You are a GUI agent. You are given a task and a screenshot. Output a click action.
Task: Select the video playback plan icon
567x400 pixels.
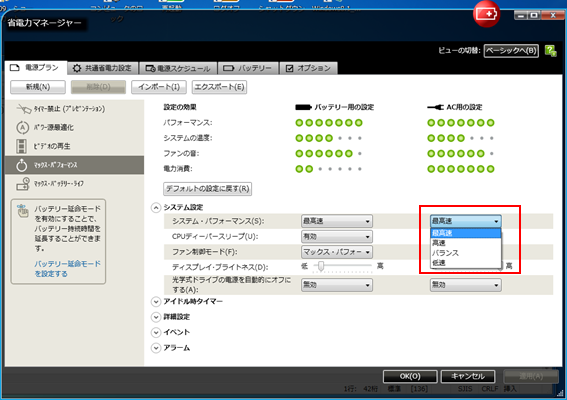pos(21,146)
